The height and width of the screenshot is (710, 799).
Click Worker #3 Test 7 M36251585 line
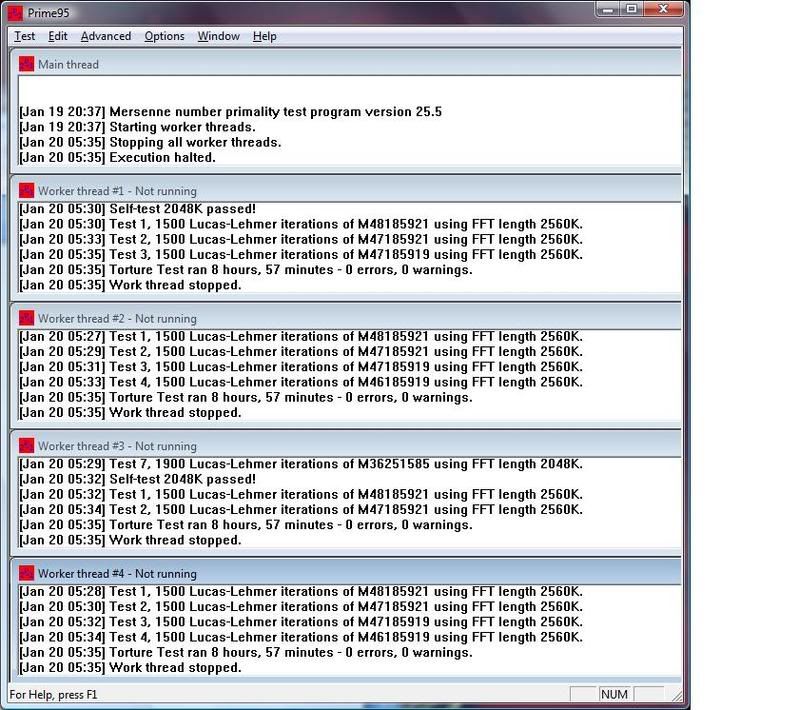coord(301,464)
